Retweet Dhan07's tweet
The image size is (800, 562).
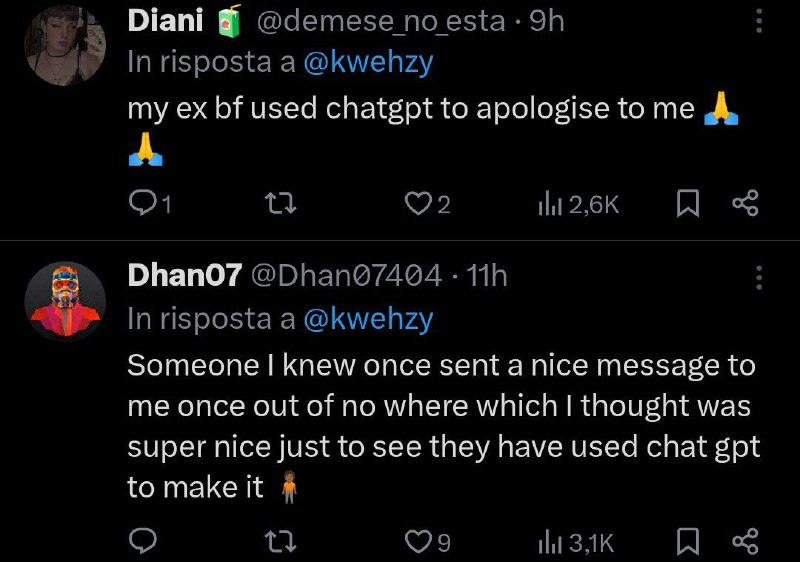pyautogui.click(x=282, y=542)
